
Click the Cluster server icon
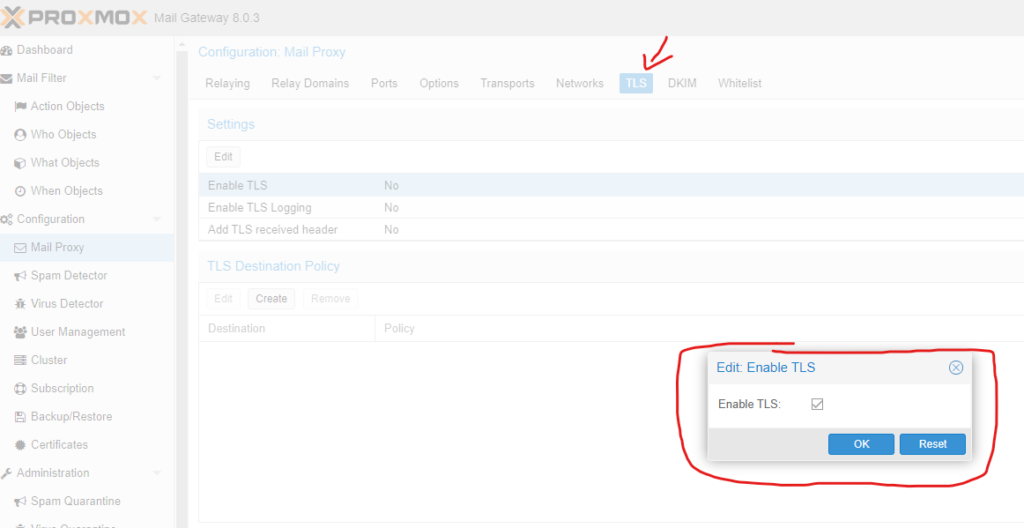(x=20, y=360)
